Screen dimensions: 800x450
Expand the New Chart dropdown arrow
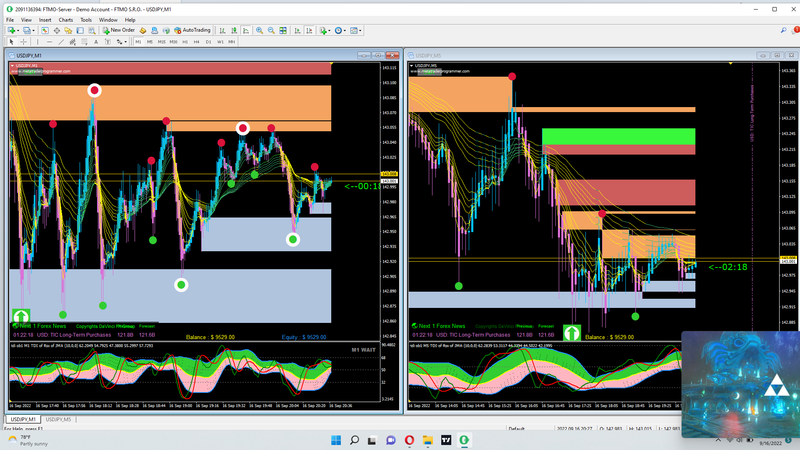tap(18, 31)
